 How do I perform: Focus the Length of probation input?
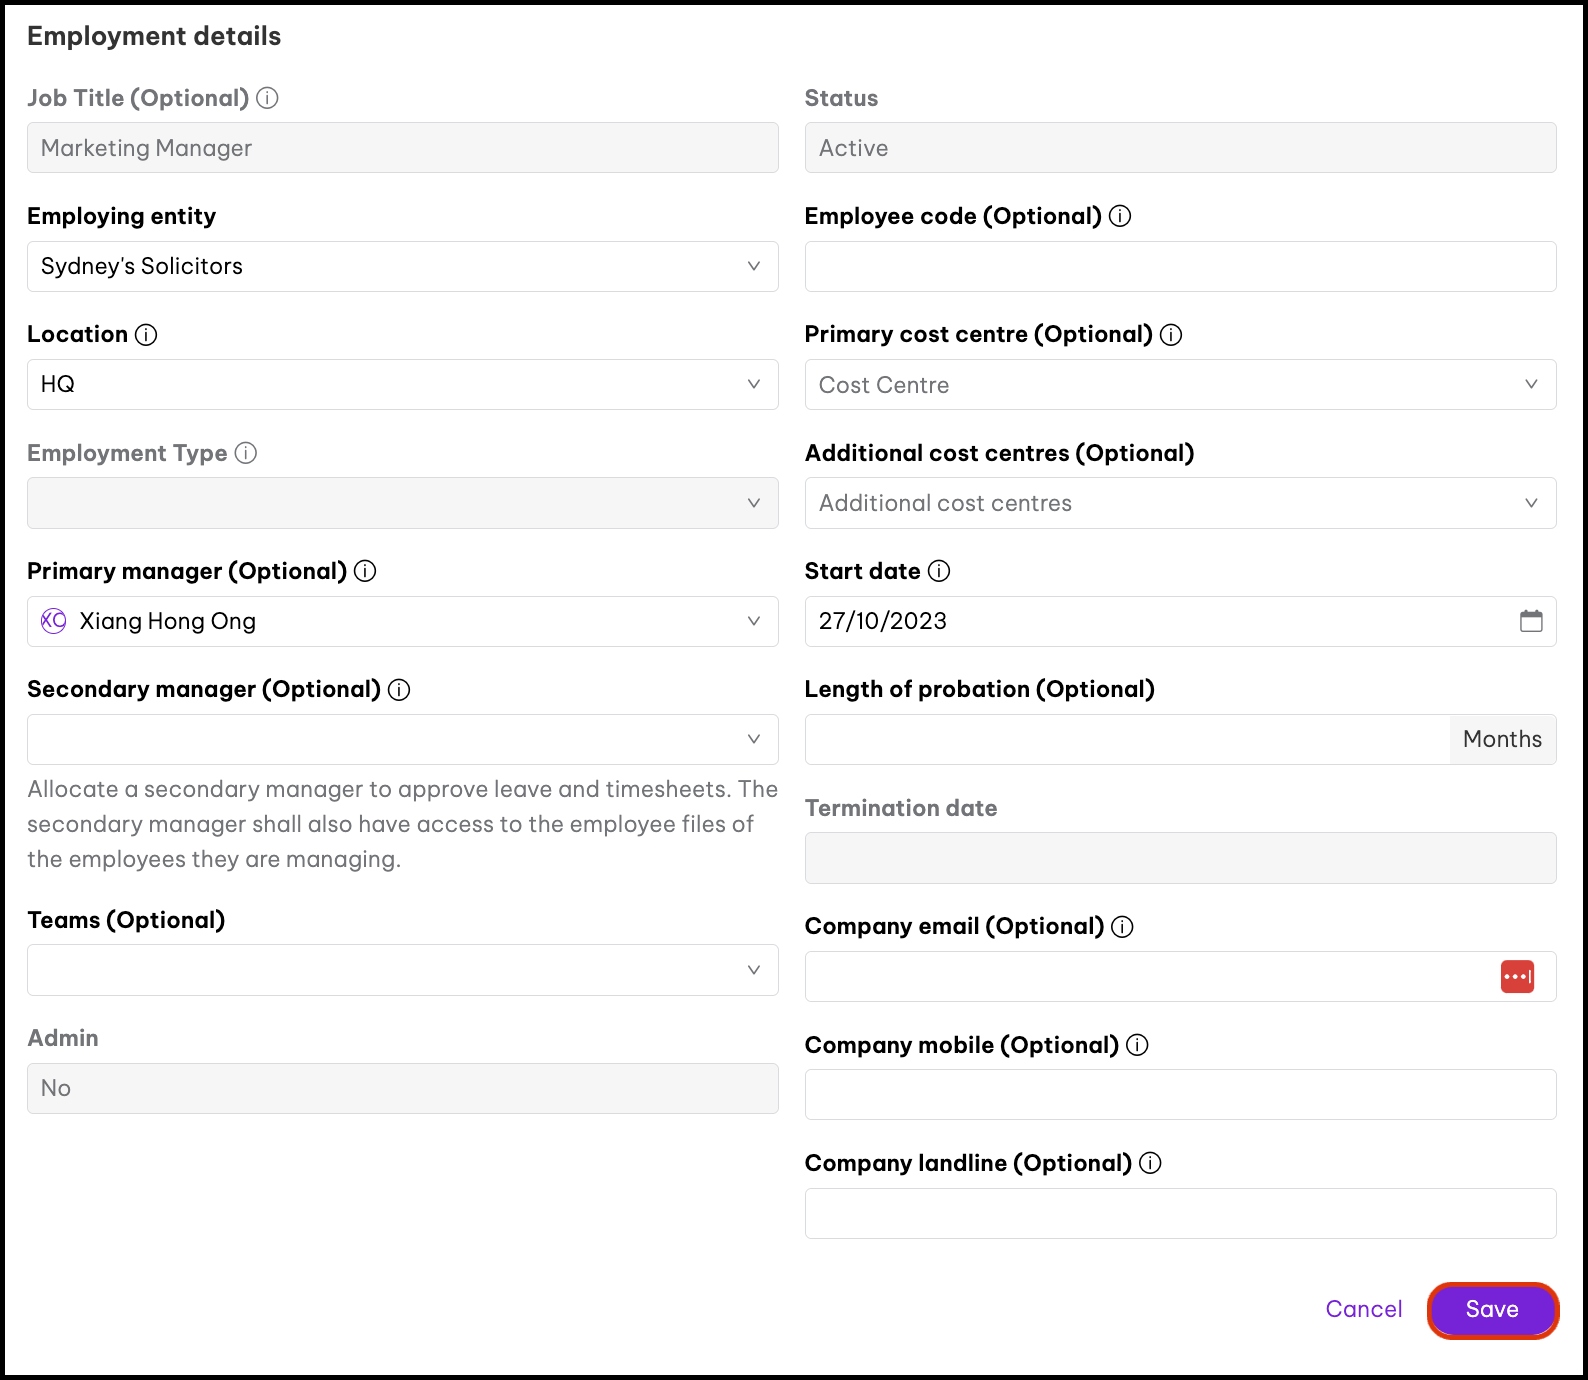point(1127,740)
